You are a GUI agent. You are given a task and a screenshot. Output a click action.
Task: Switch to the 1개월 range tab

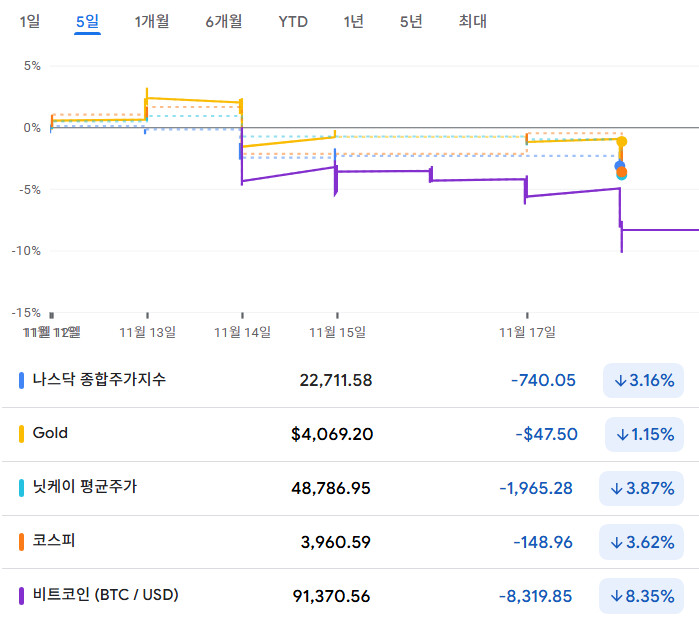[152, 21]
